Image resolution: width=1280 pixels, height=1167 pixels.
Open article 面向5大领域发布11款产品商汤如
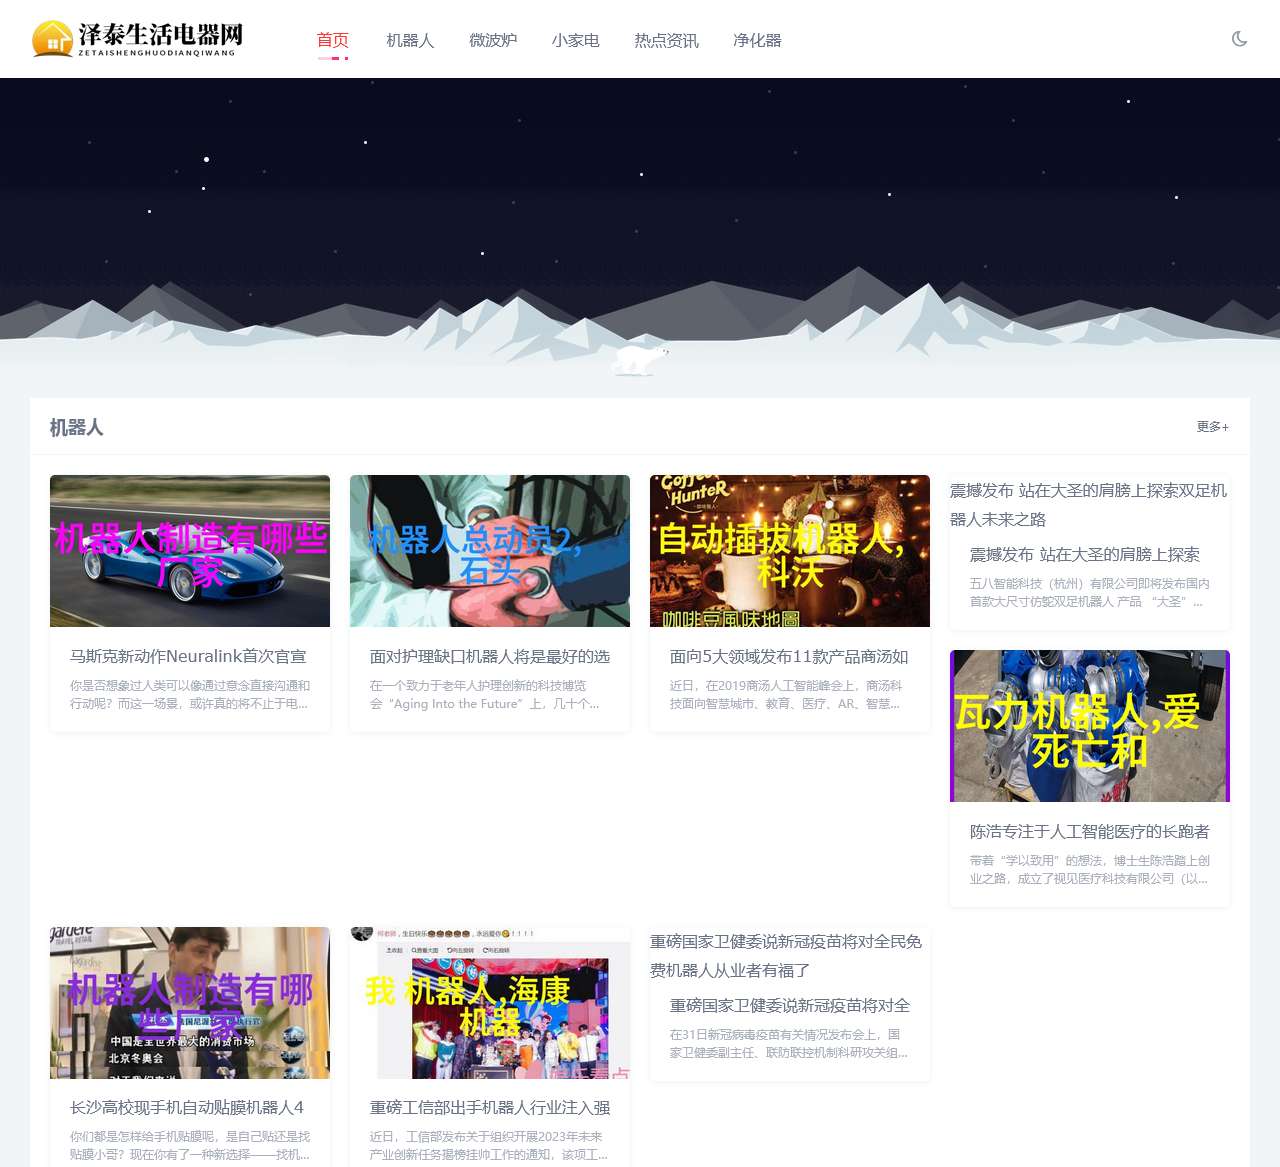(x=789, y=657)
